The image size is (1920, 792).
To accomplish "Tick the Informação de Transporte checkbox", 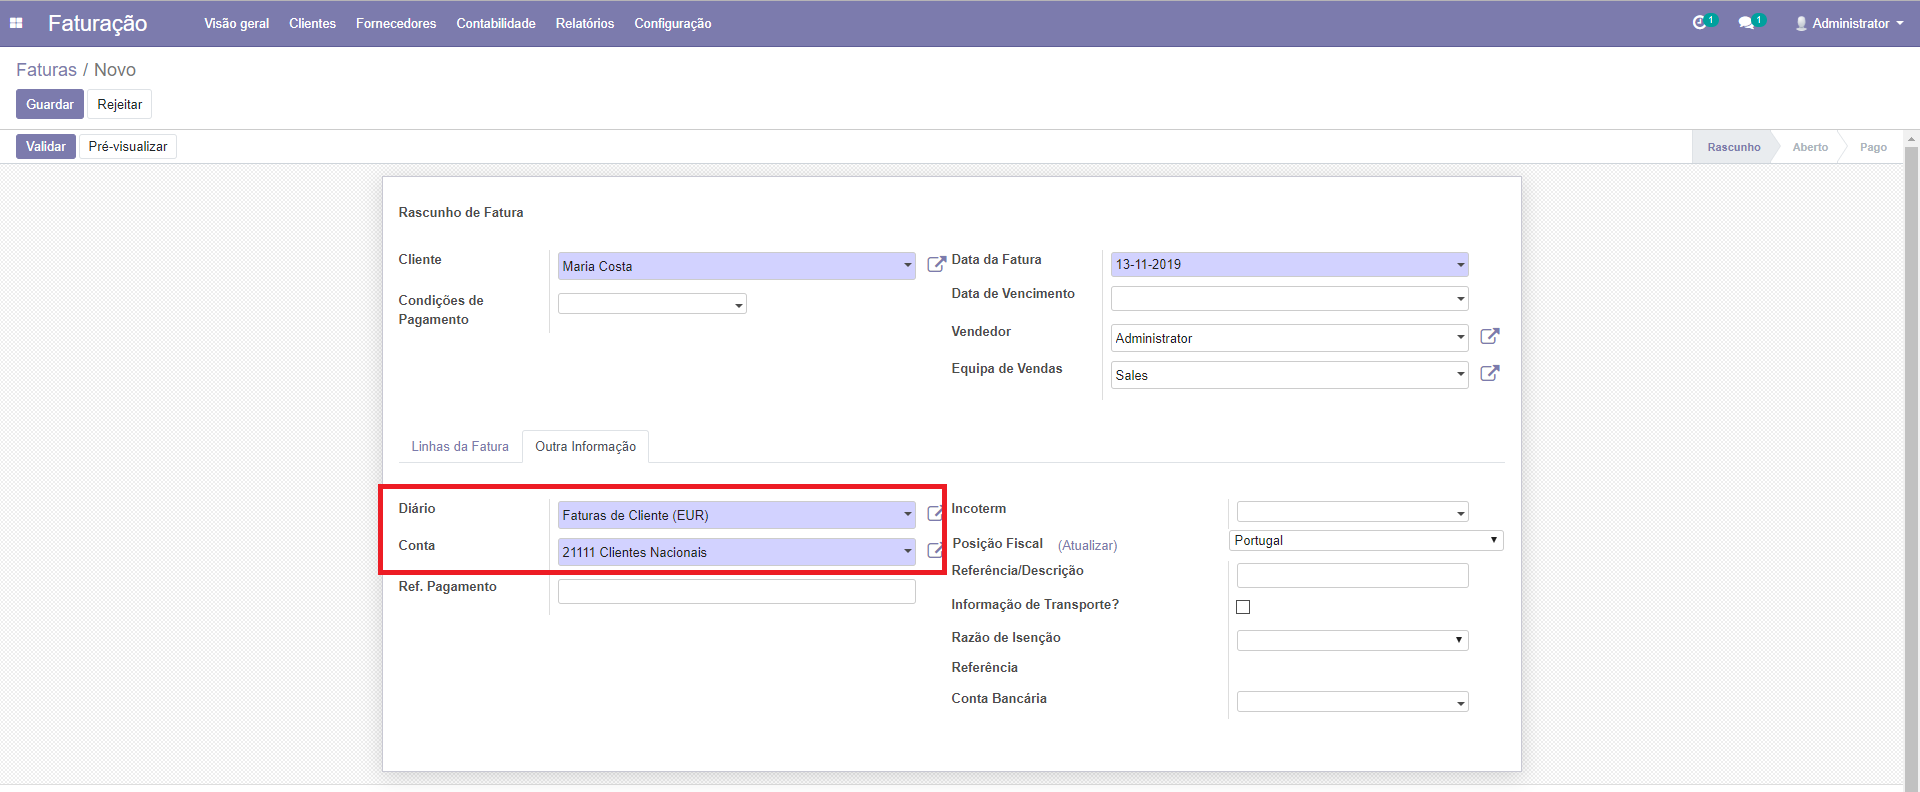I will (x=1243, y=607).
